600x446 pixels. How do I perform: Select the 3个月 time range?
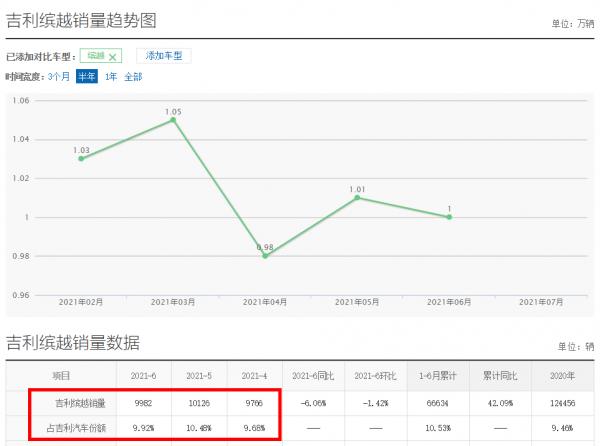pos(59,76)
